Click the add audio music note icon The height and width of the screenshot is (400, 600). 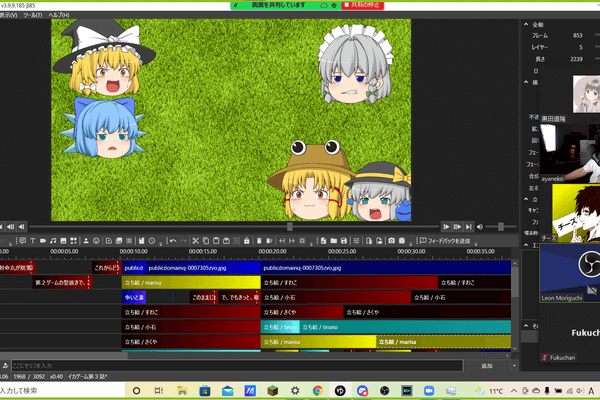click(x=53, y=241)
